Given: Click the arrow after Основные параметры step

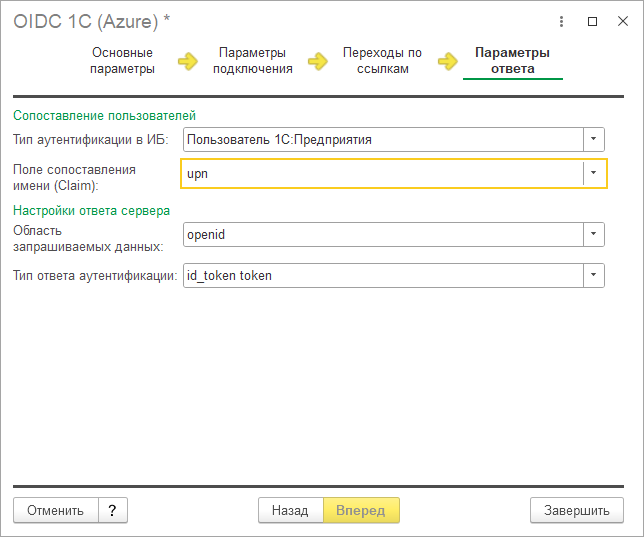Looking at the screenshot, I should [188, 62].
